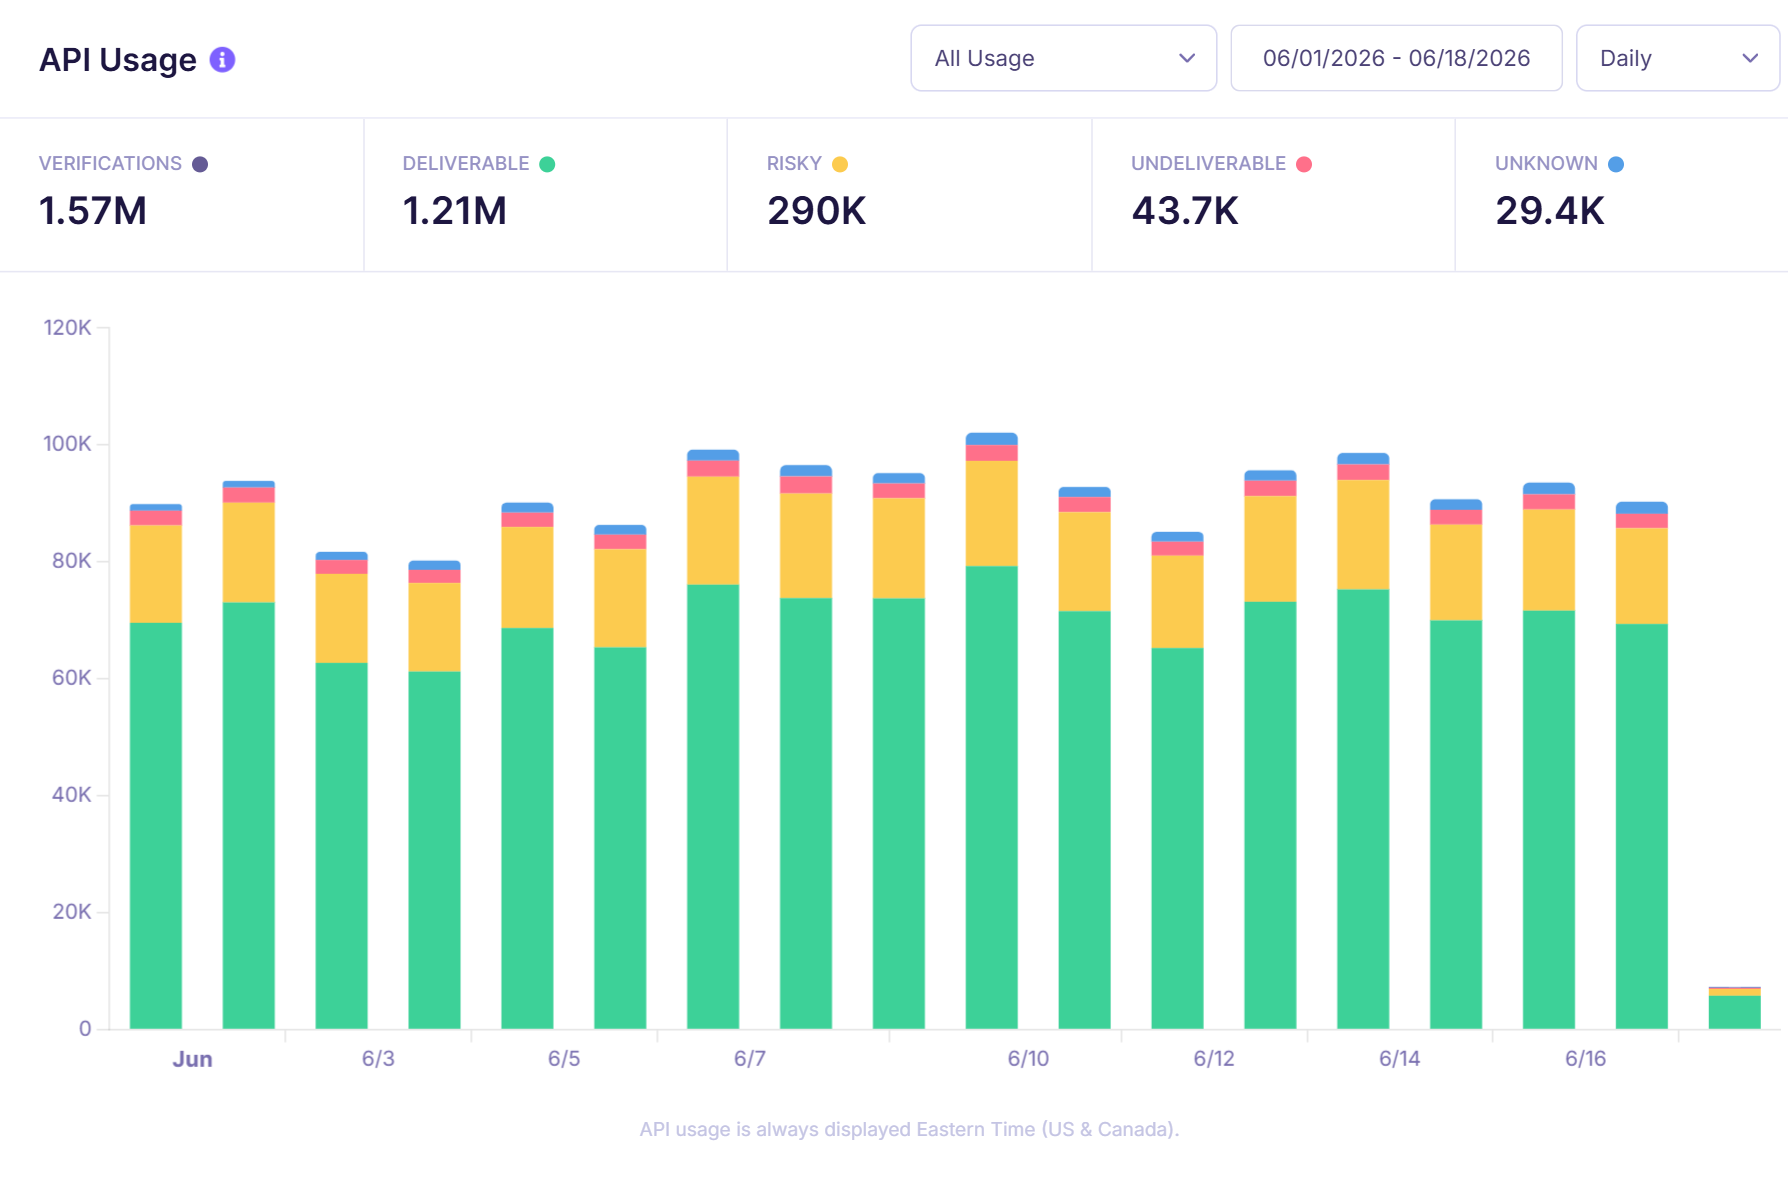The width and height of the screenshot is (1788, 1182).
Task: Click the Deliverable green legend dot
Action: point(547,164)
